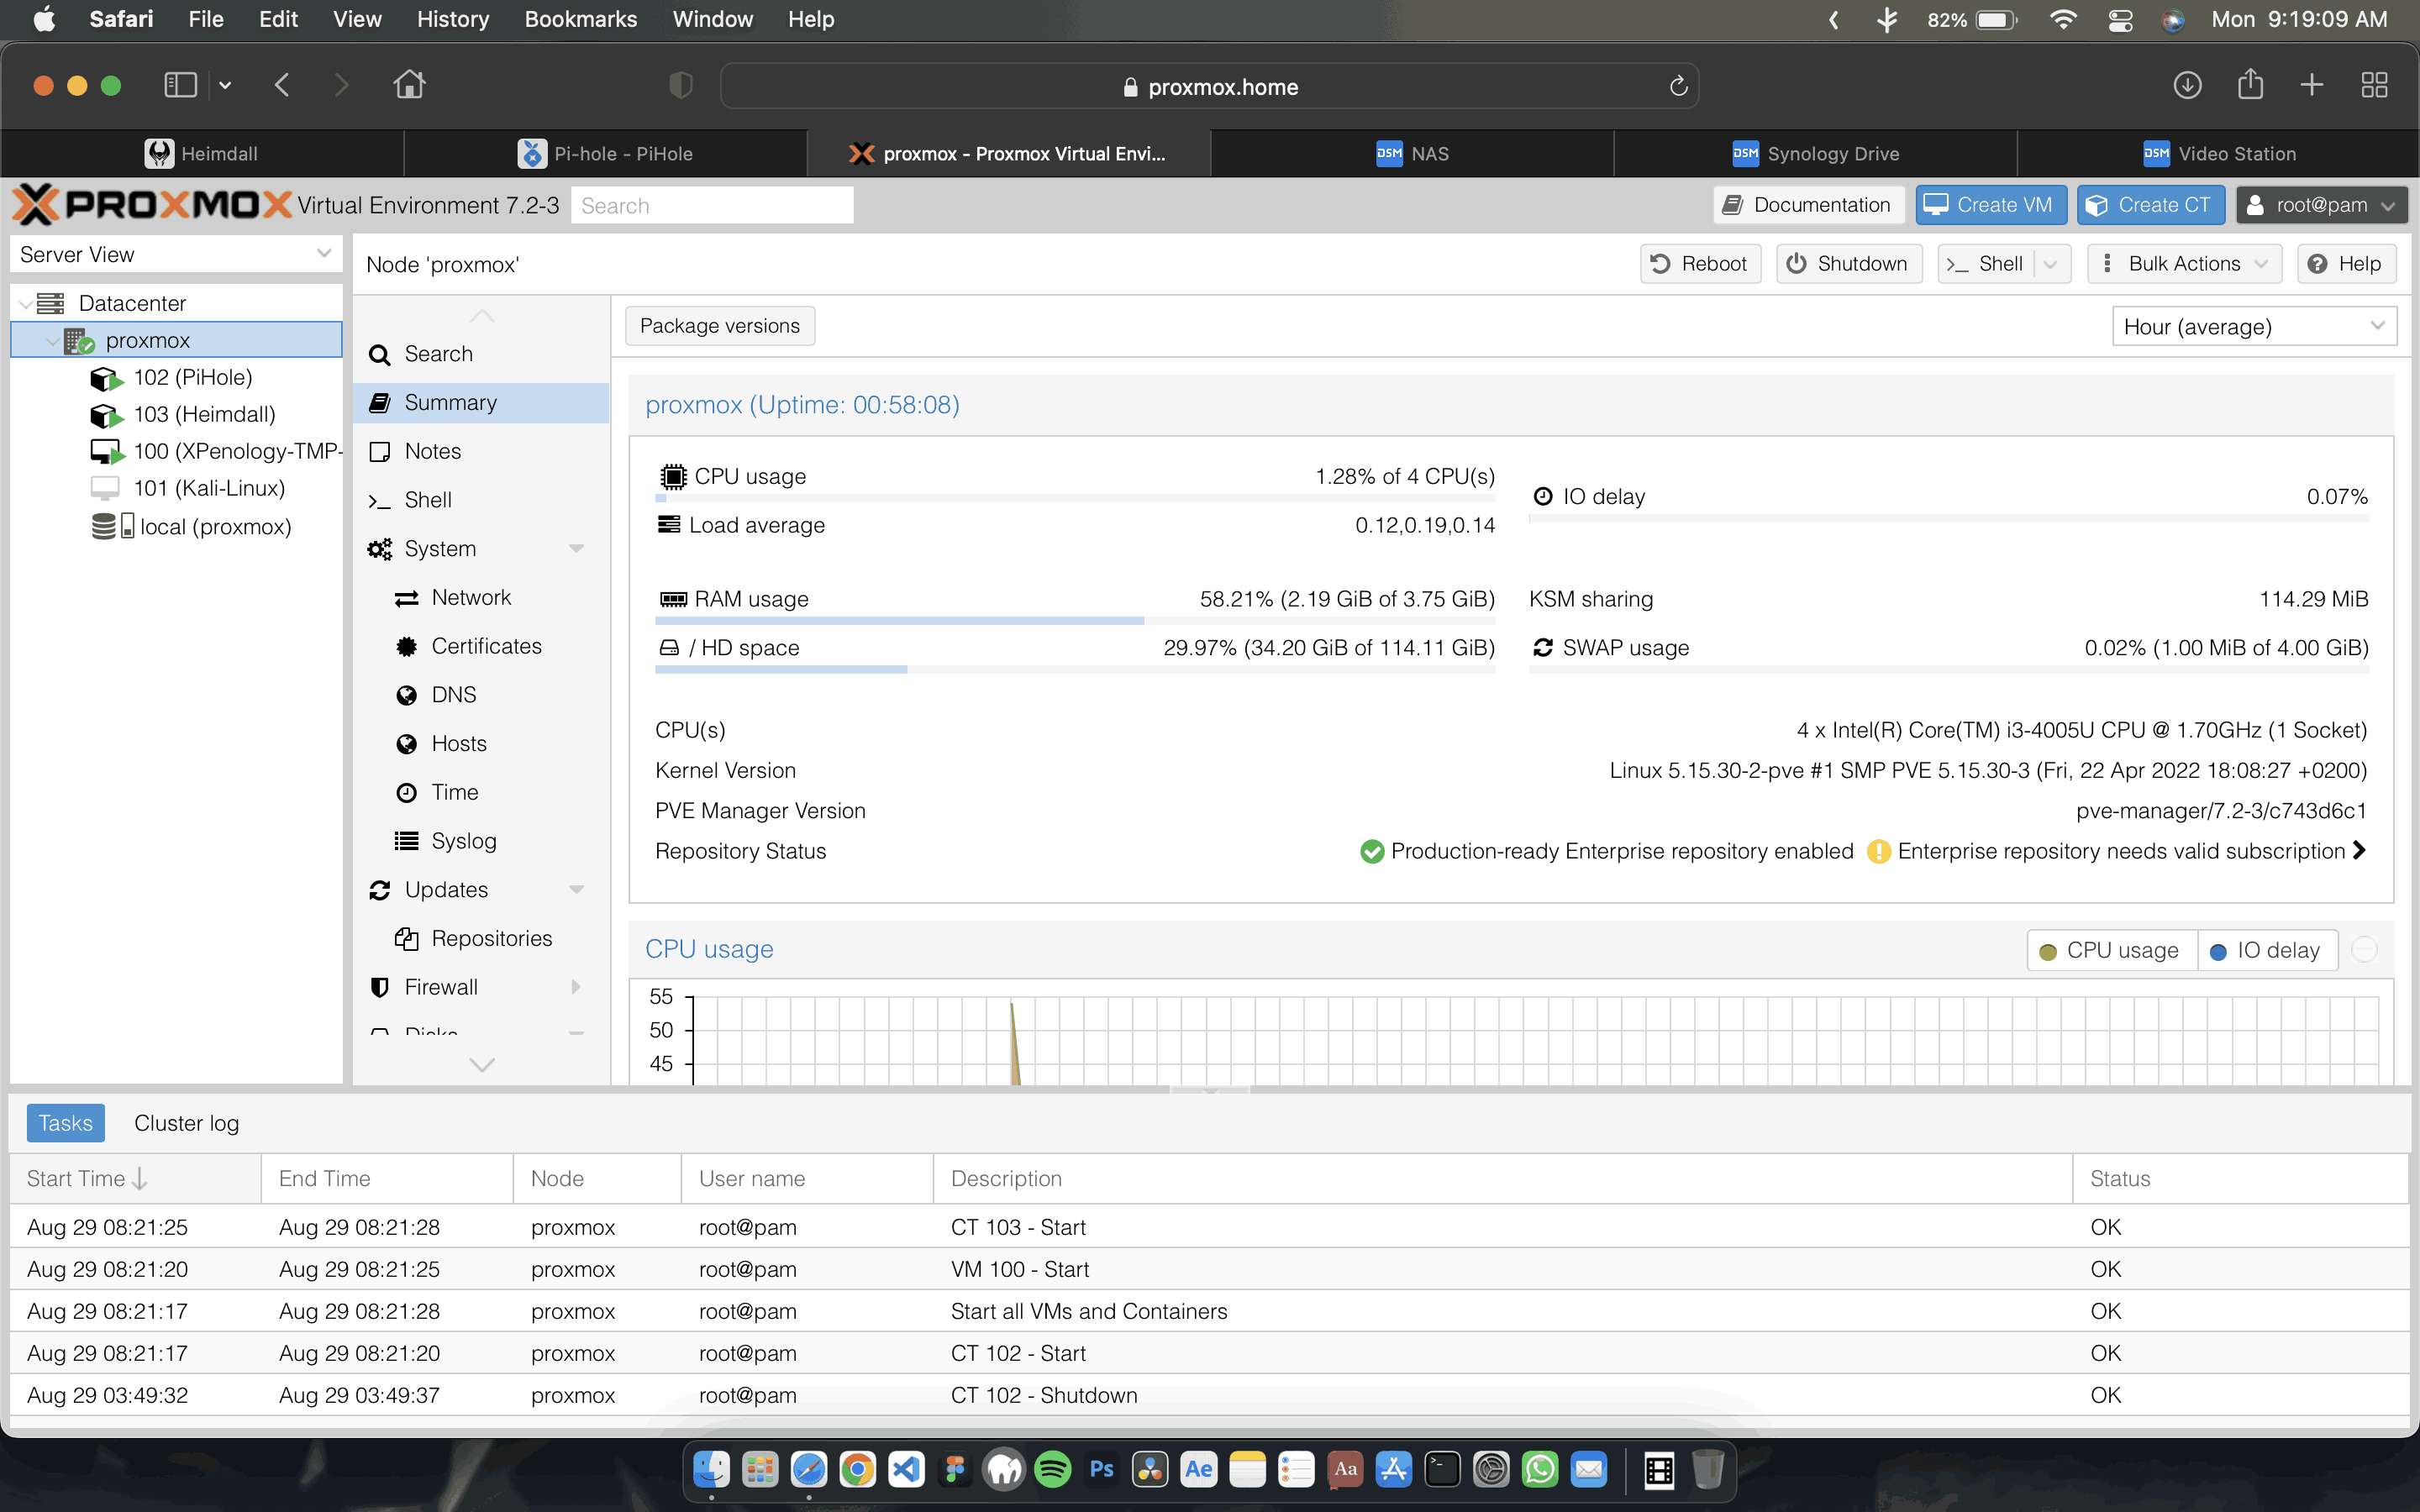This screenshot has width=2420, height=1512.
Task: Select container 102 (PiHole) in the tree
Action: (x=192, y=378)
